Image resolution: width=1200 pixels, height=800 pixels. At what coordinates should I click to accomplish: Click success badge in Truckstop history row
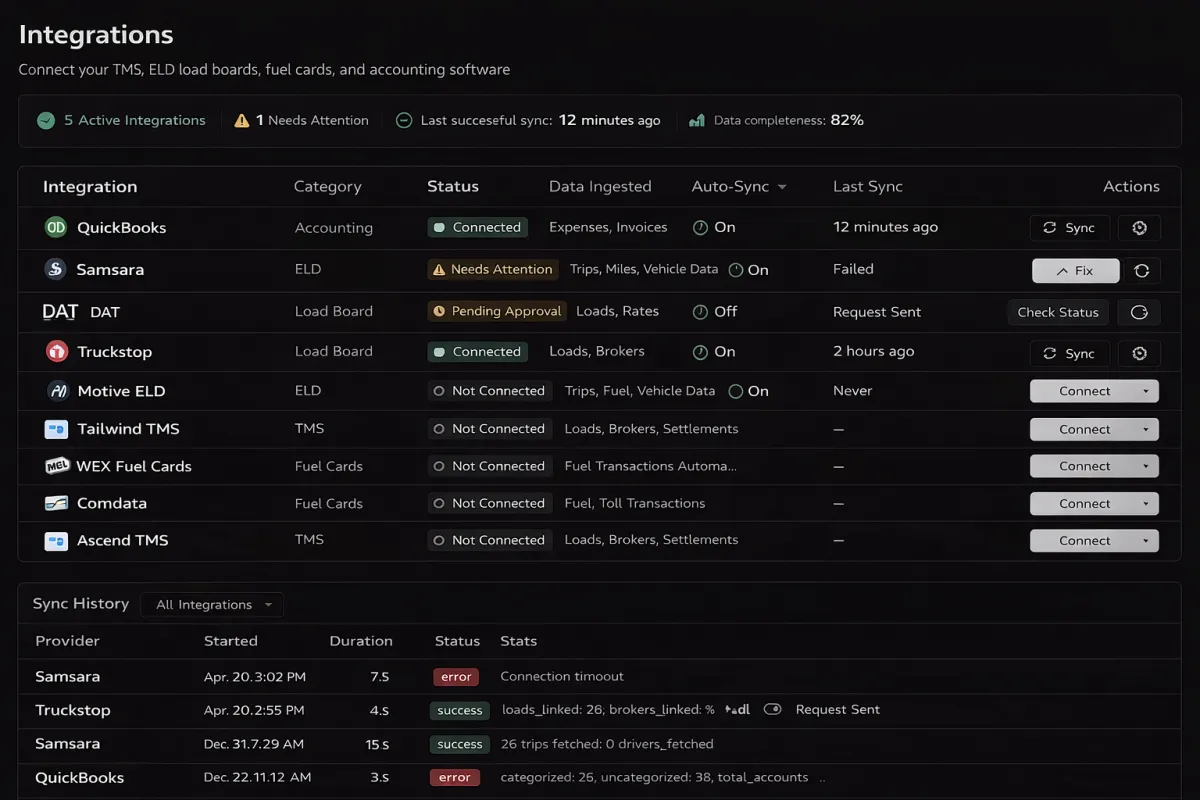(460, 710)
